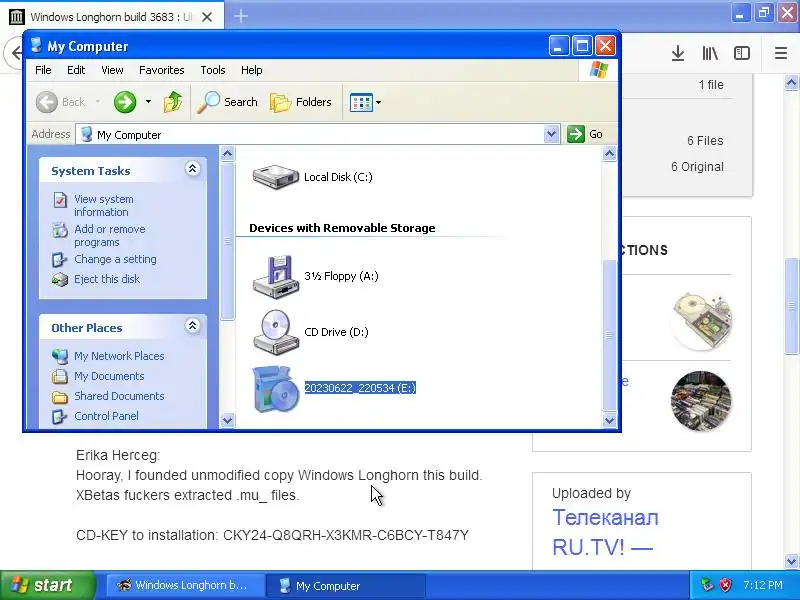Viewport: 800px width, 600px height.
Task: Click the Shared Documents folder icon
Action: (60, 396)
